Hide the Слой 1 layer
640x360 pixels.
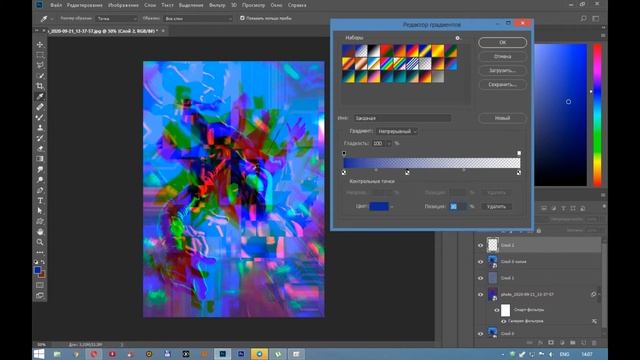[480, 278]
